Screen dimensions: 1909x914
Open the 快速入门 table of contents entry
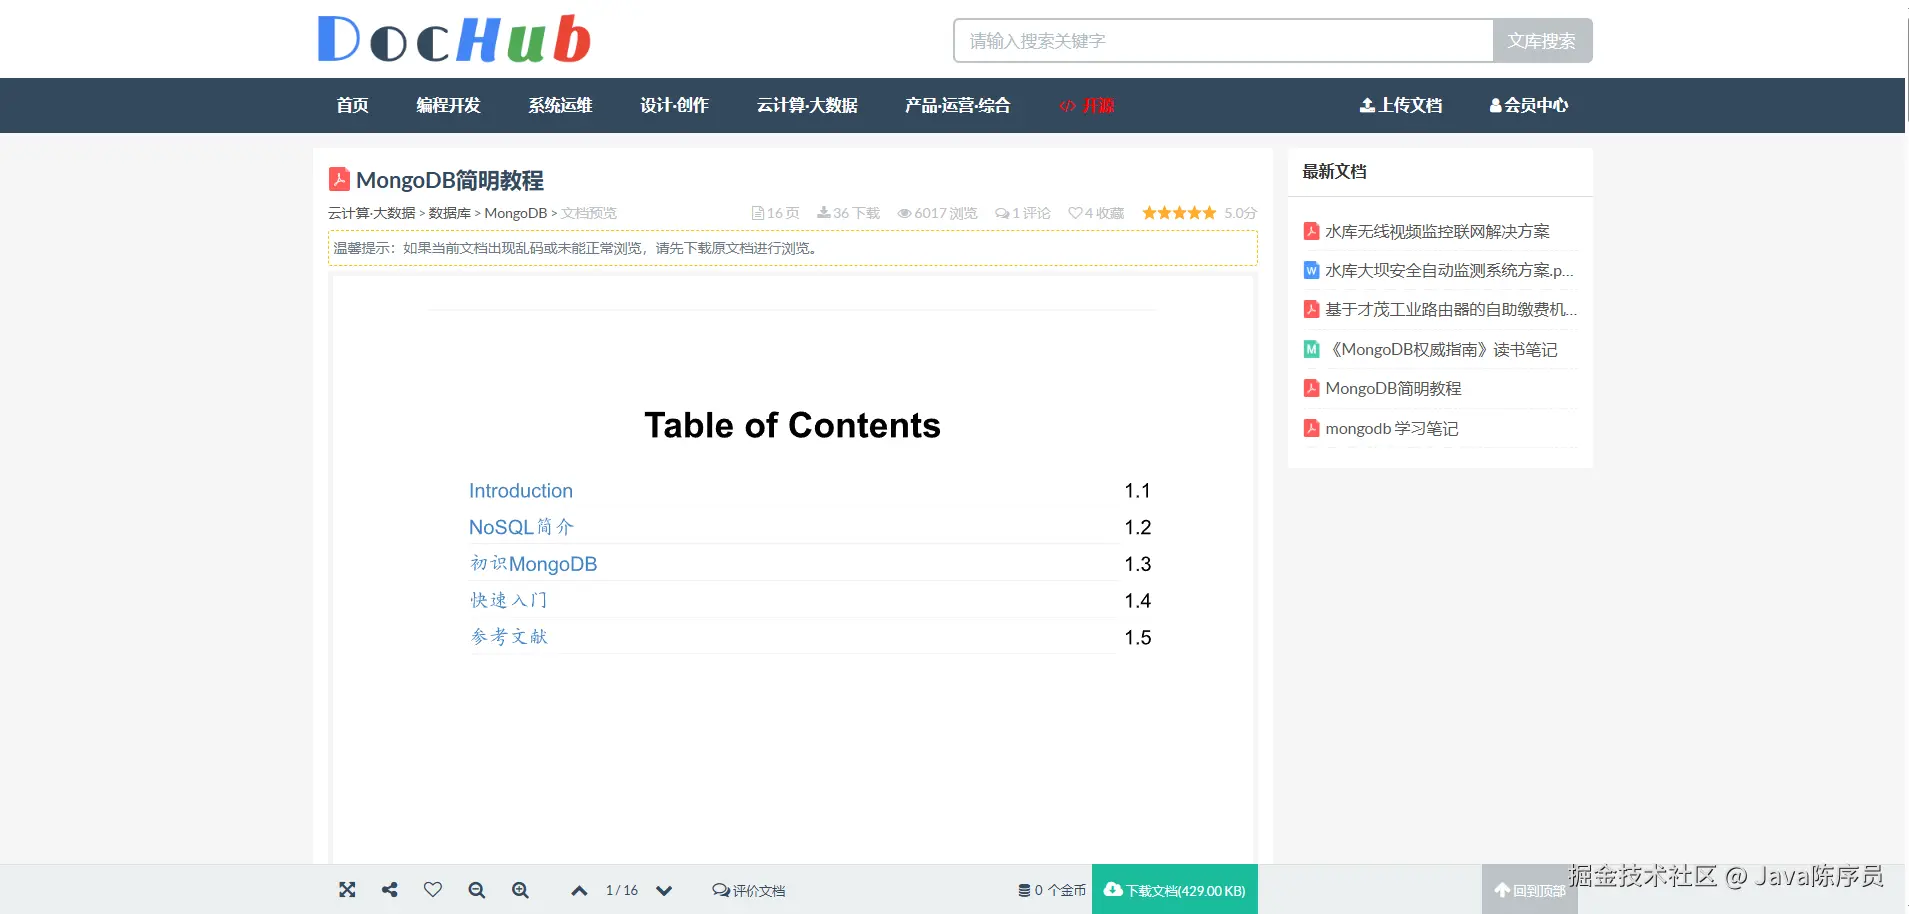point(509,600)
